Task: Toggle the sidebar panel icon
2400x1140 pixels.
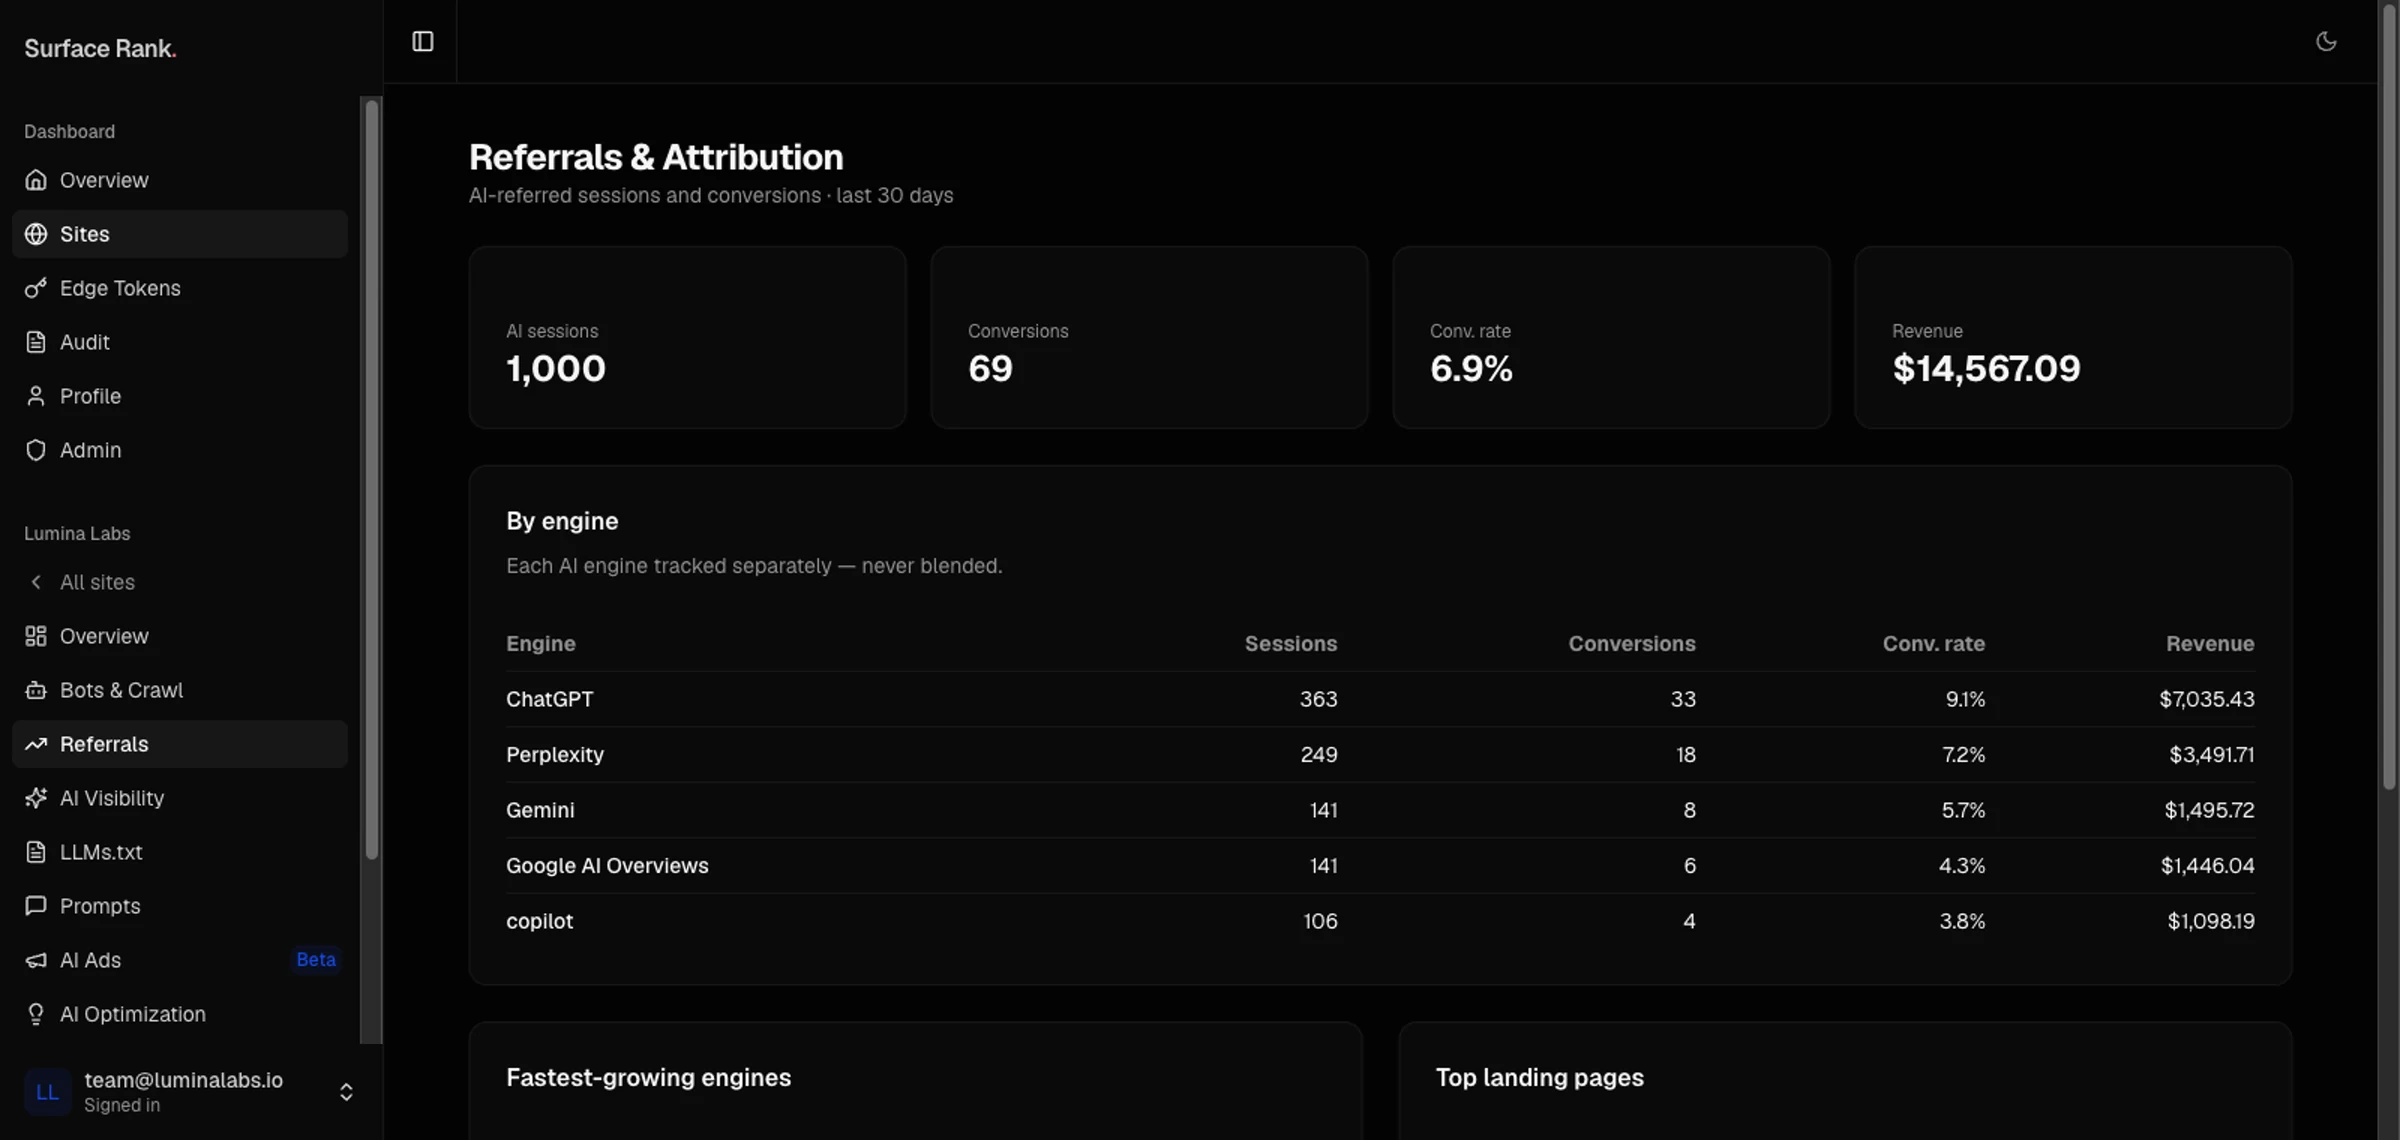Action: 423,41
